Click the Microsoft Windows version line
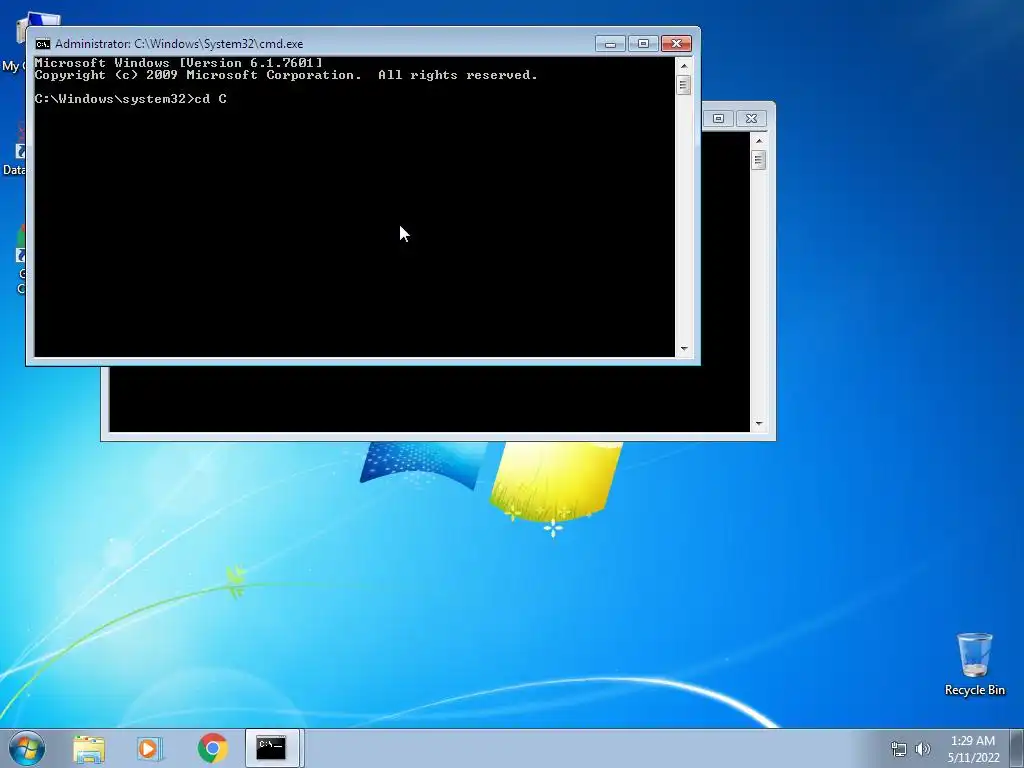The width and height of the screenshot is (1024, 768). coord(178,63)
